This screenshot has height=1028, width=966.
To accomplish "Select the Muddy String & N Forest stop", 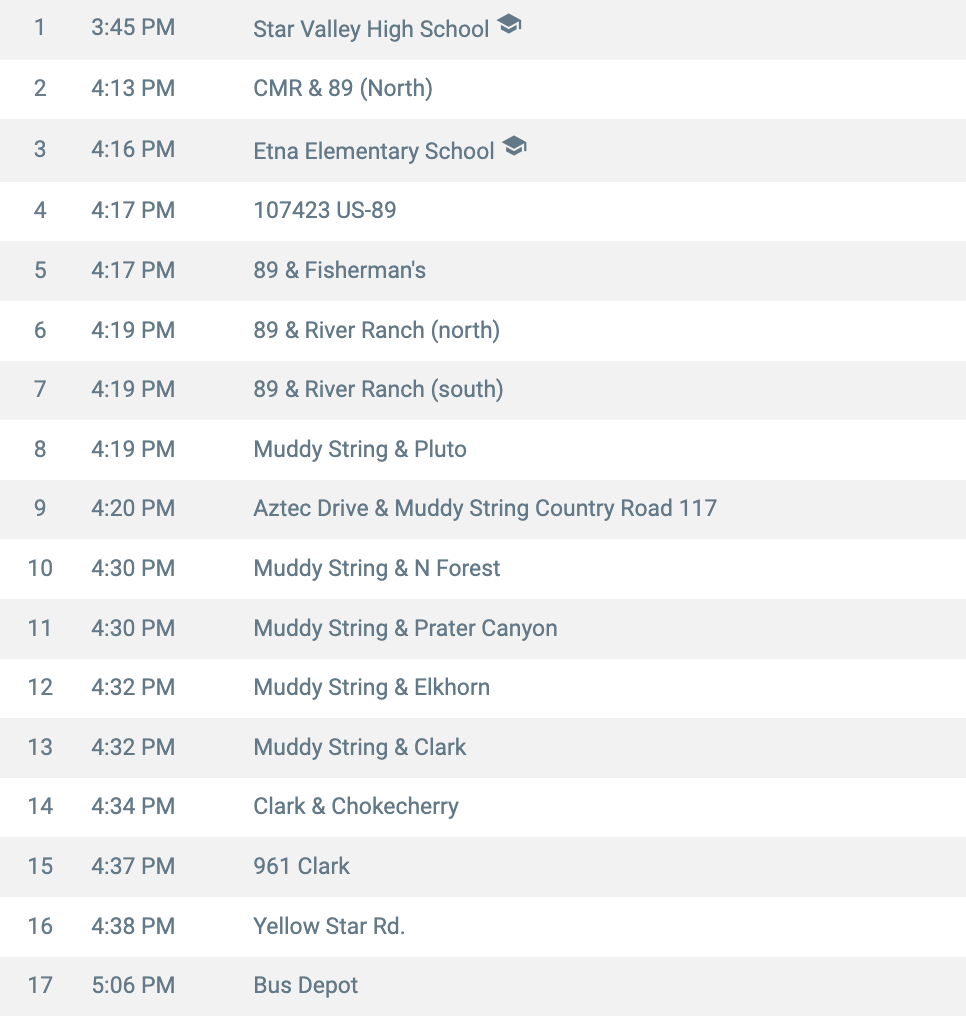I will [377, 568].
